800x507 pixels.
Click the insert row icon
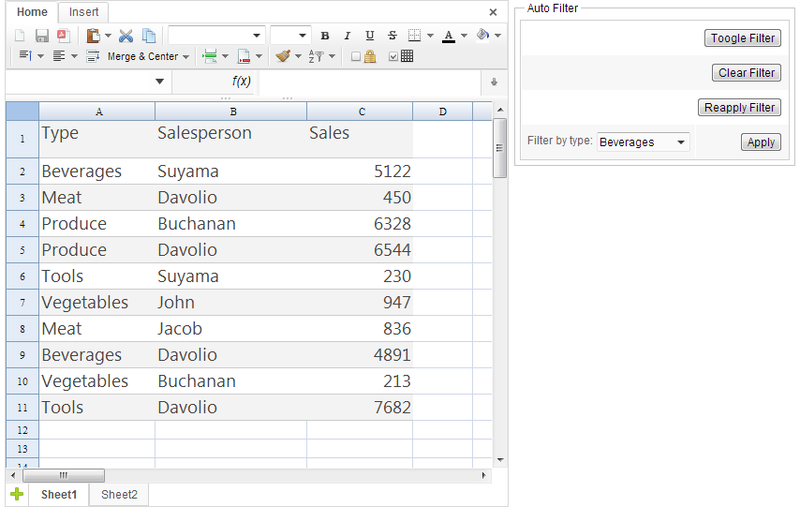point(210,56)
